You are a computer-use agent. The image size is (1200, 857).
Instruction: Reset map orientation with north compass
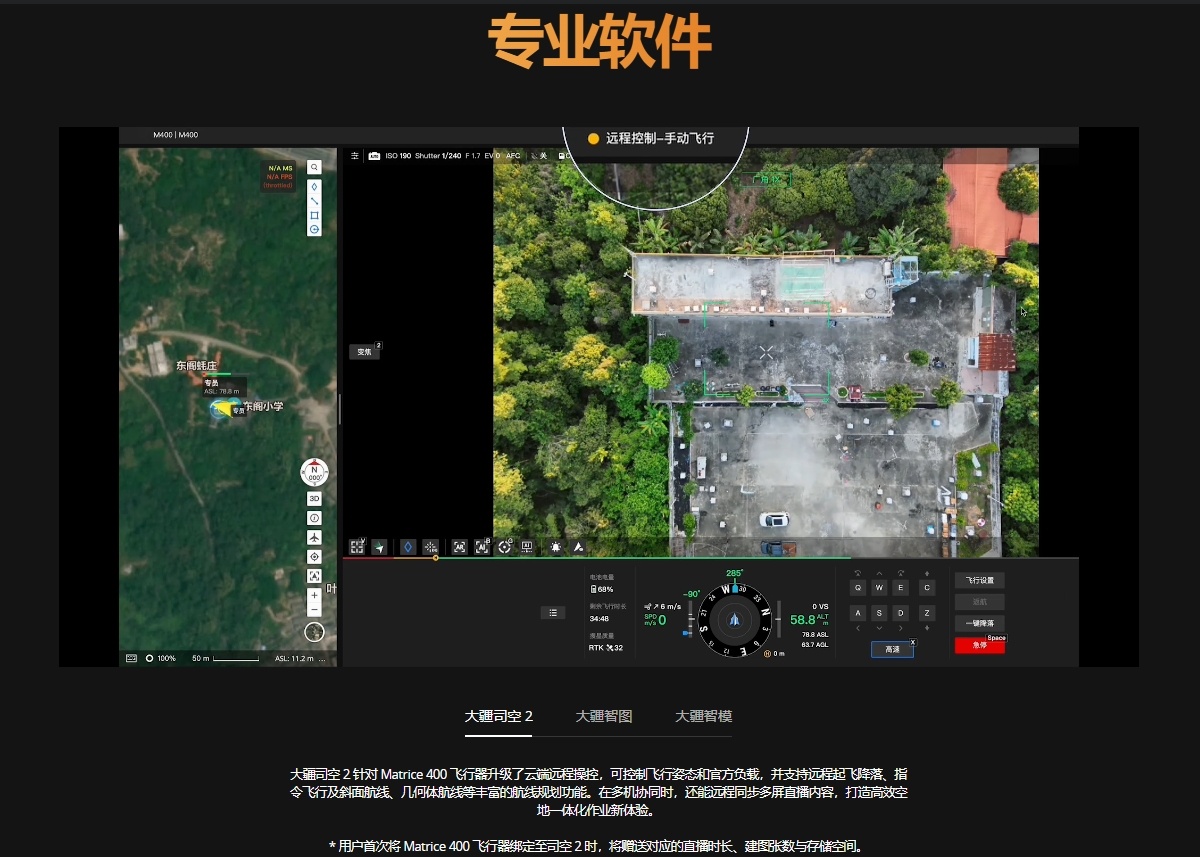pyautogui.click(x=314, y=472)
